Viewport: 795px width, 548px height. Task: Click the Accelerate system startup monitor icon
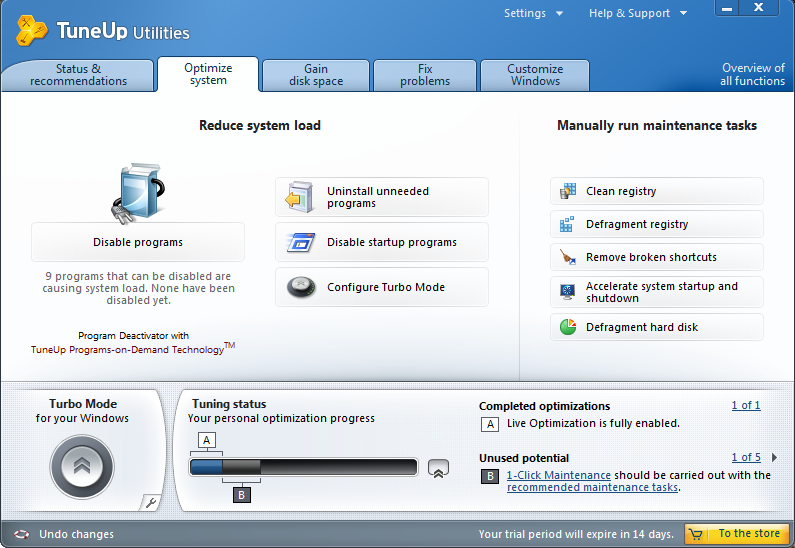point(567,291)
